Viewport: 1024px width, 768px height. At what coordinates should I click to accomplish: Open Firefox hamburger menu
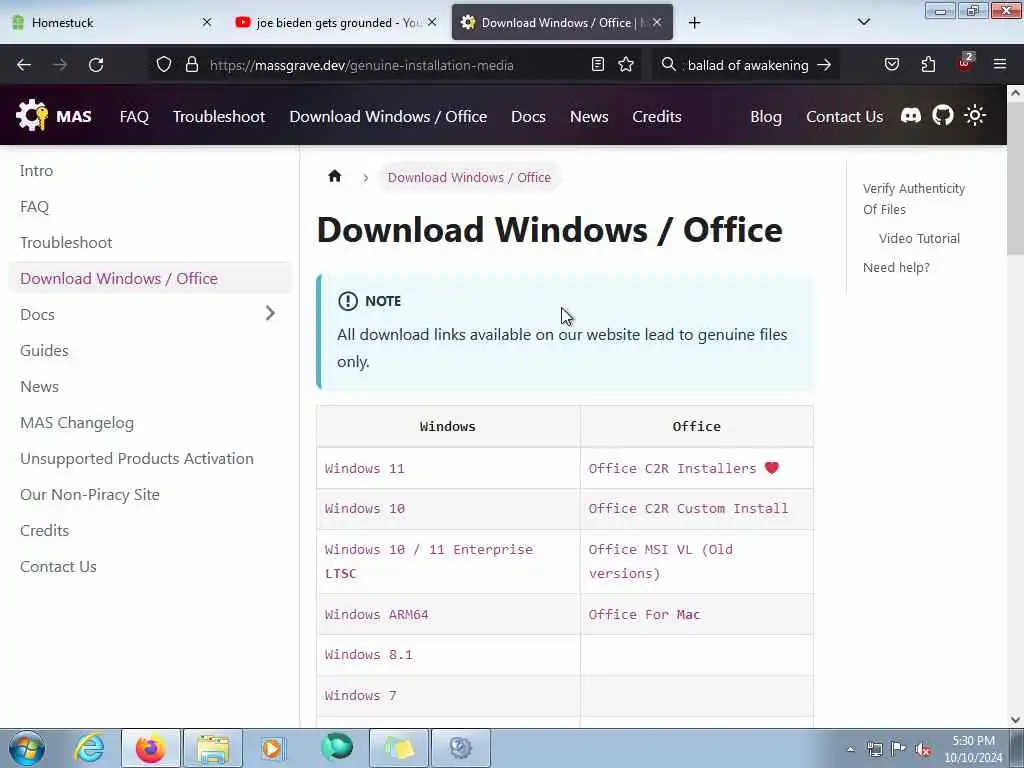(x=1000, y=64)
